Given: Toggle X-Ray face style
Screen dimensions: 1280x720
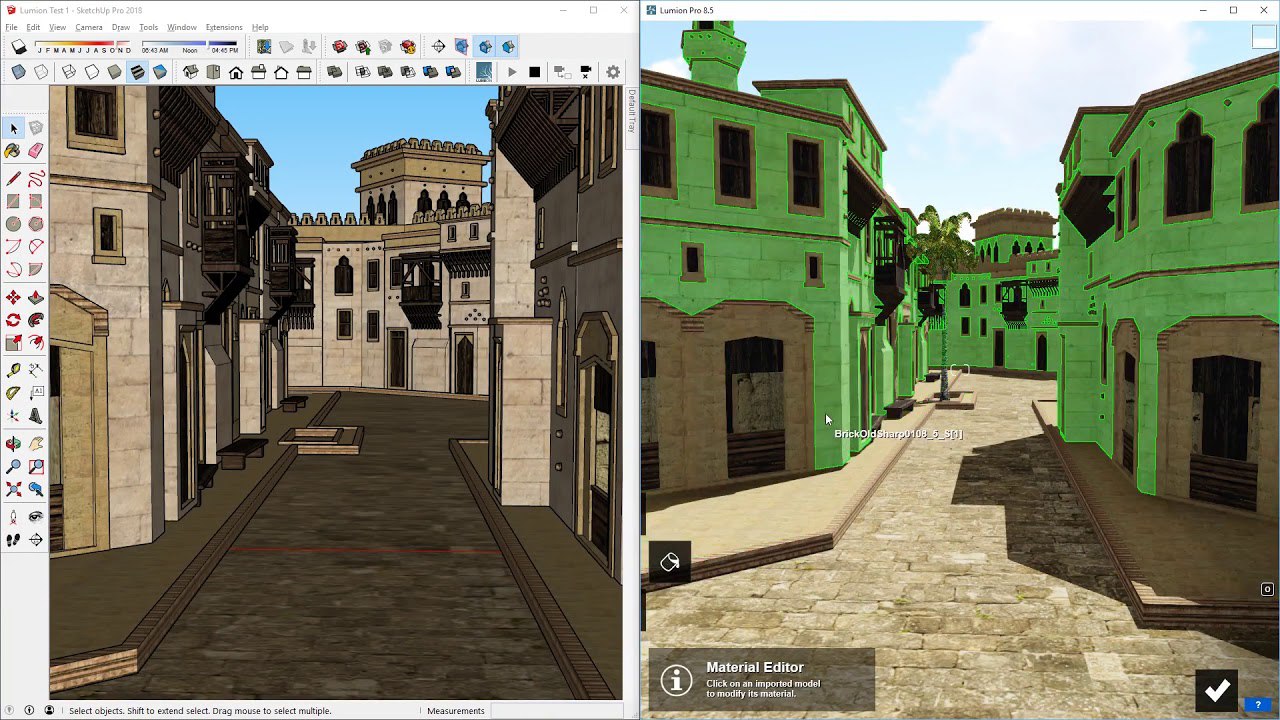Looking at the screenshot, I should (18, 72).
